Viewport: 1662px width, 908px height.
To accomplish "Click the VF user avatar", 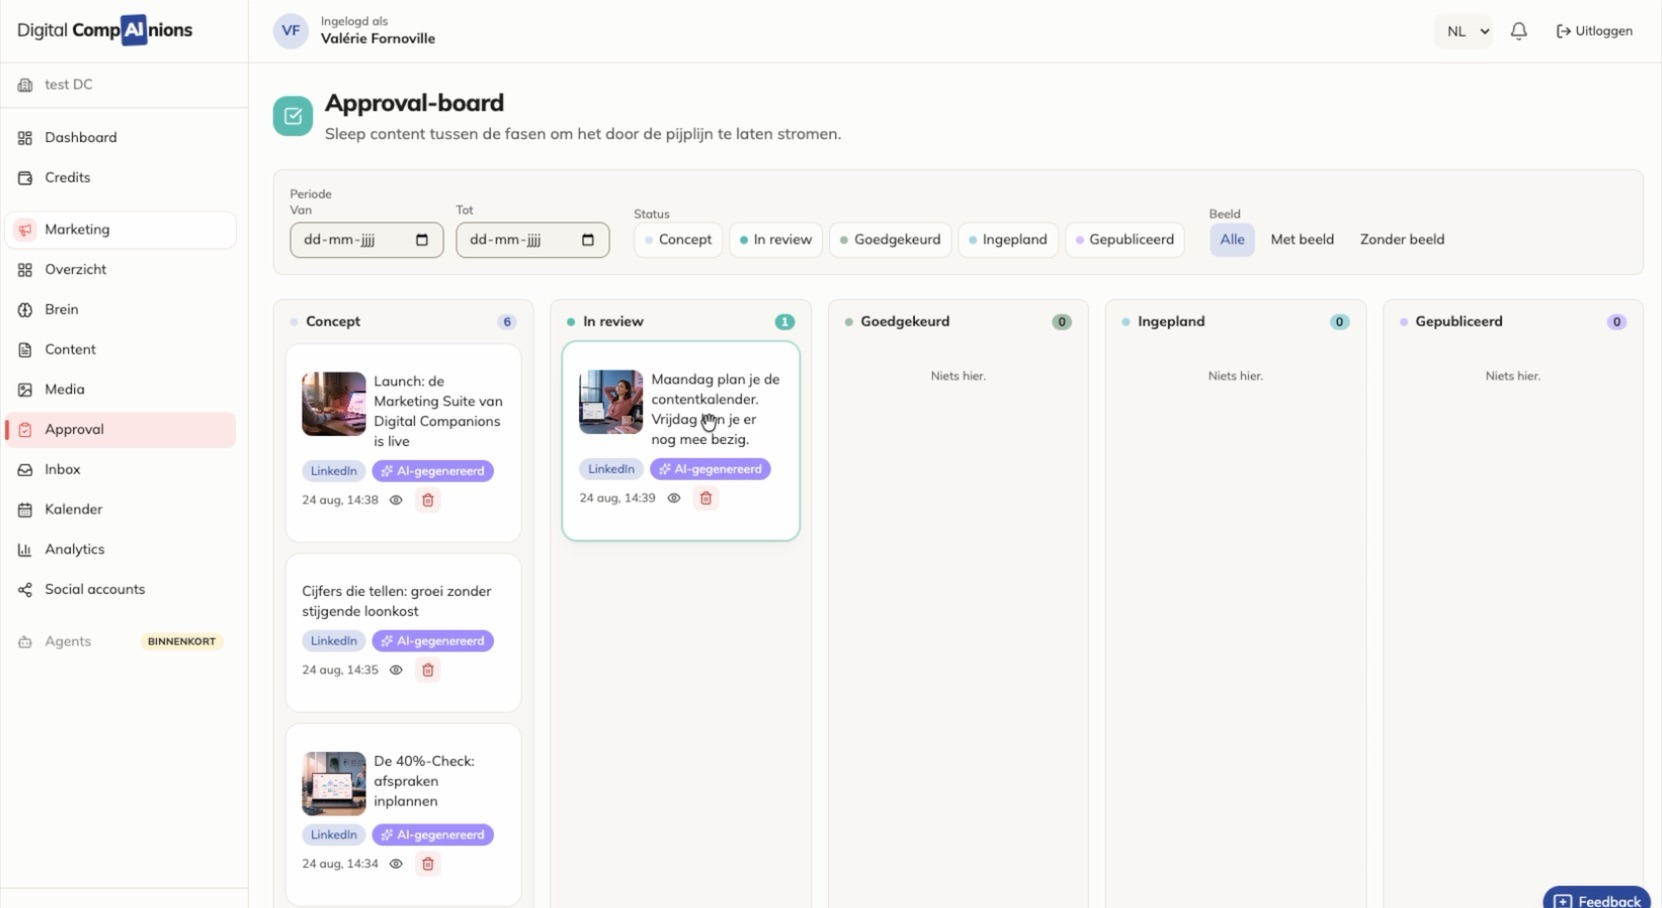I will click(x=291, y=31).
